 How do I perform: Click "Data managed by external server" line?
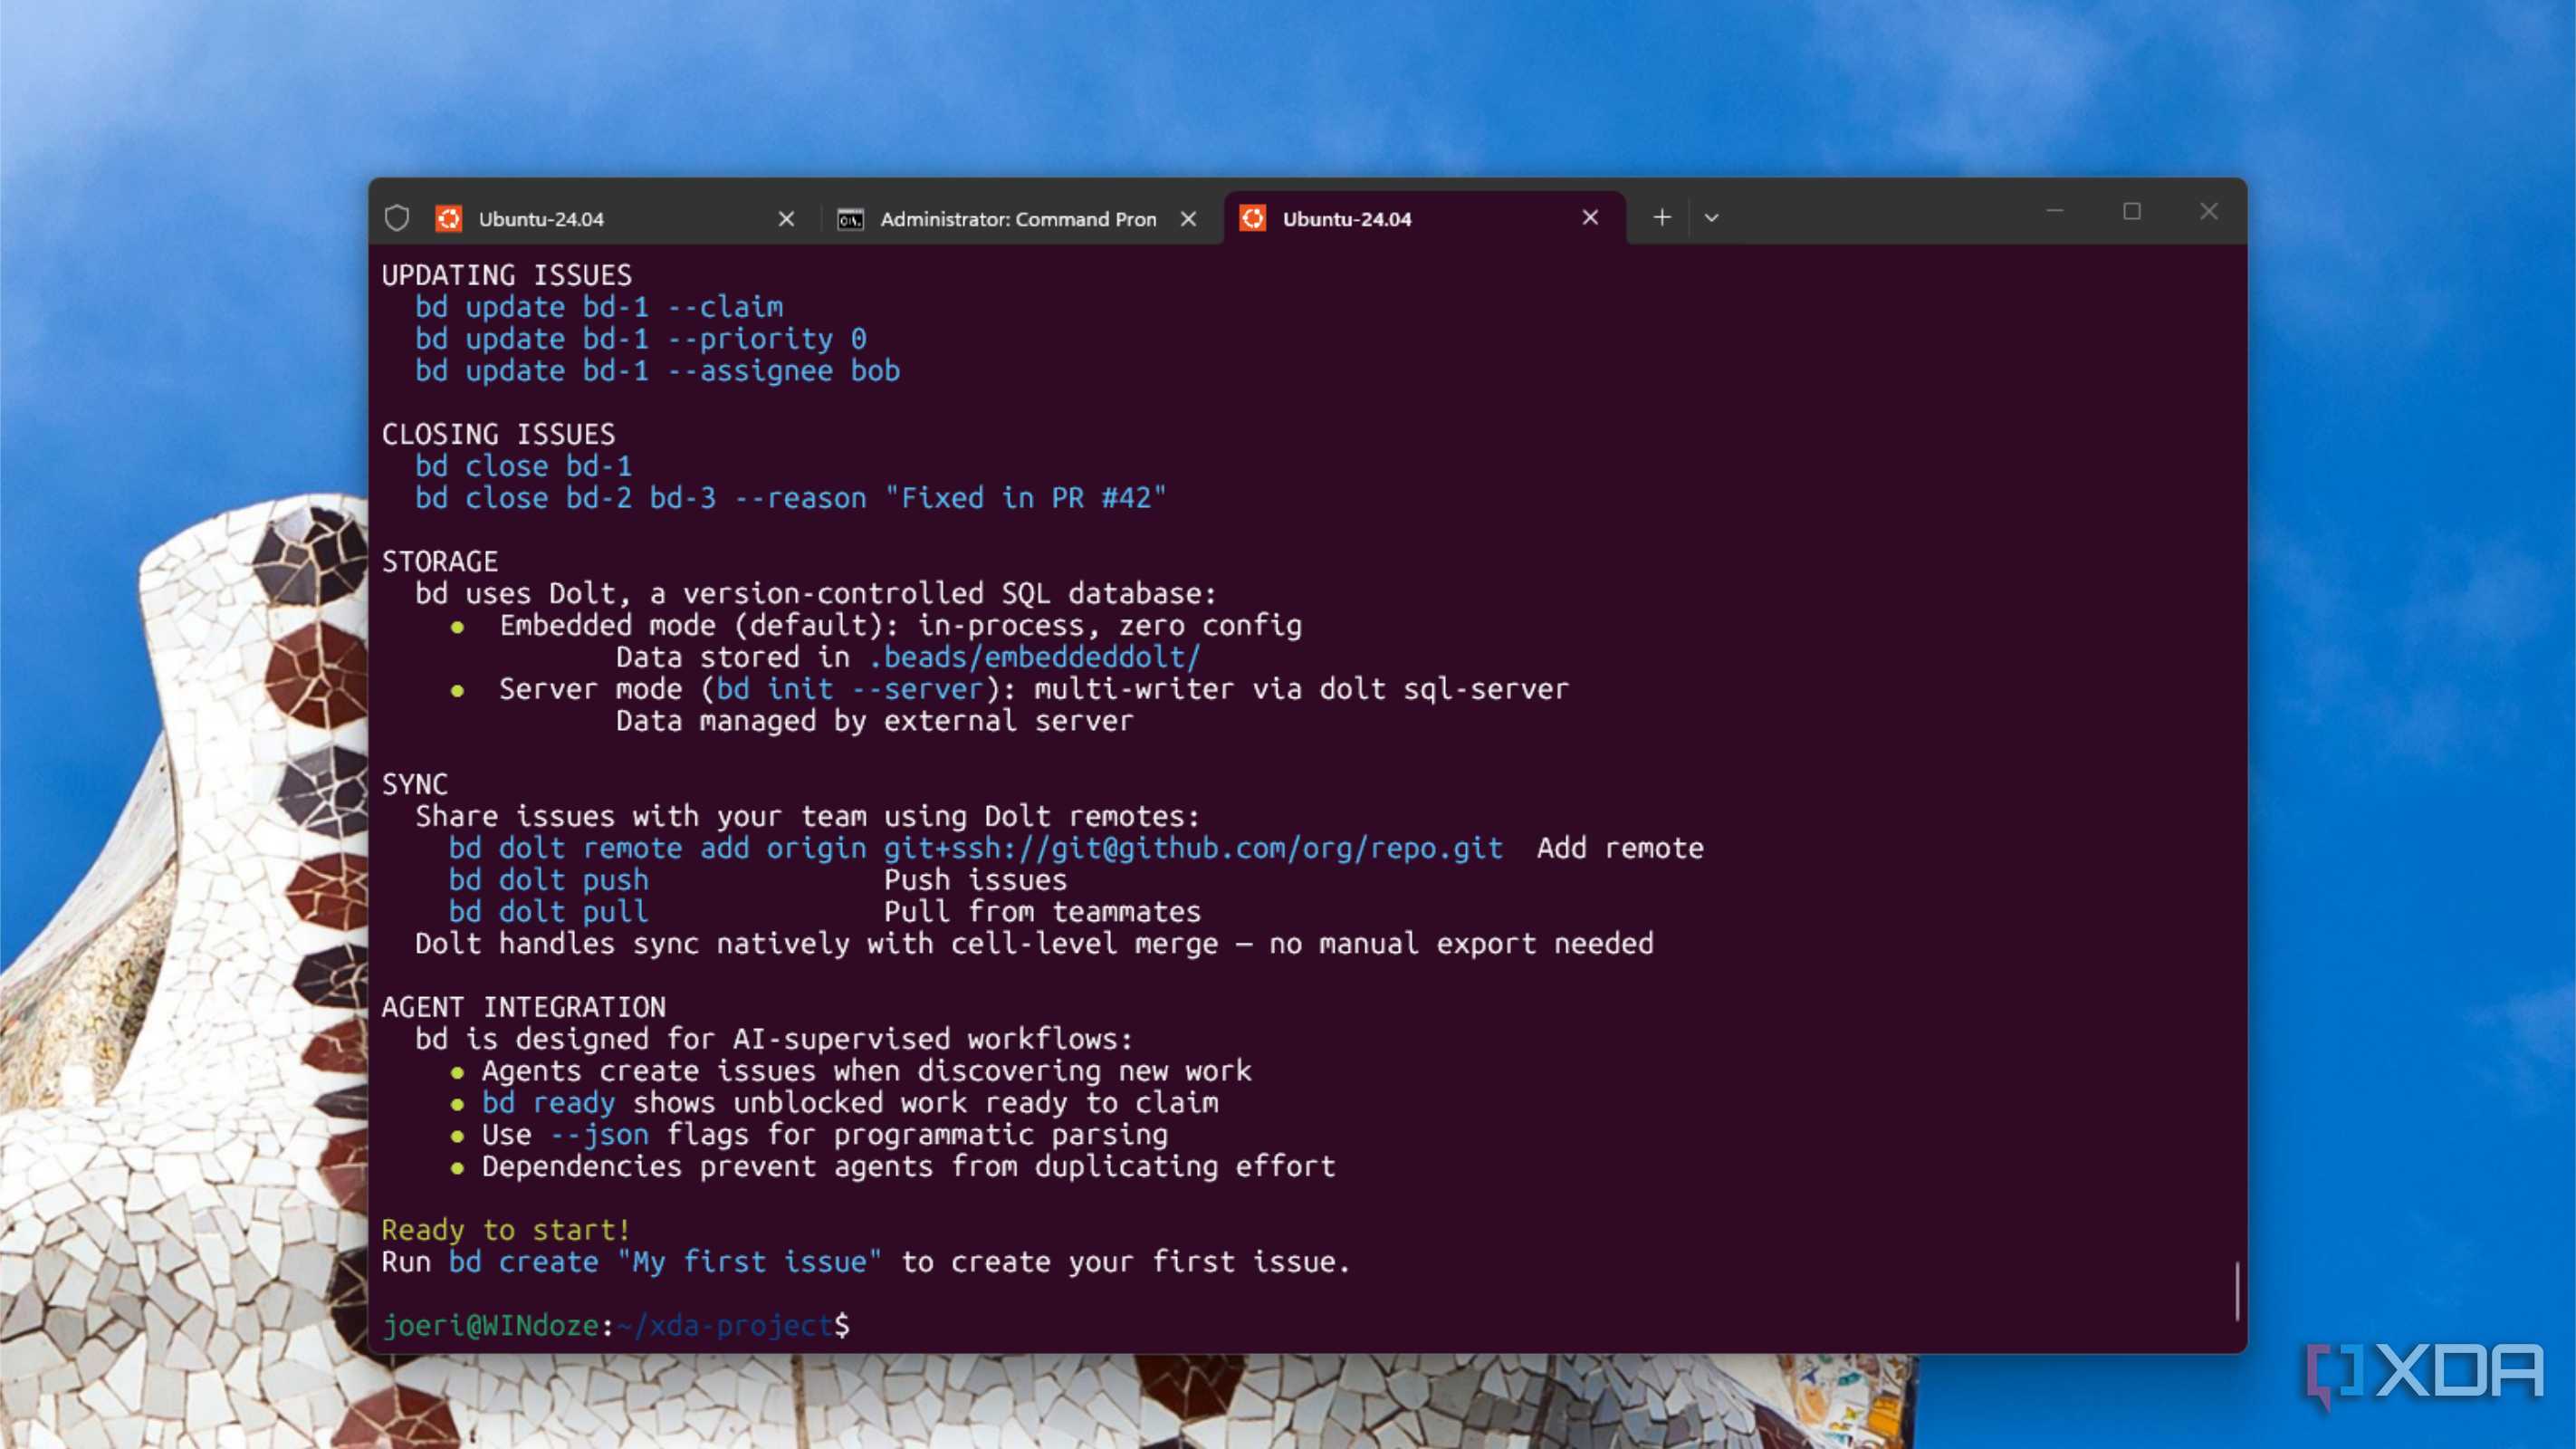875,721
